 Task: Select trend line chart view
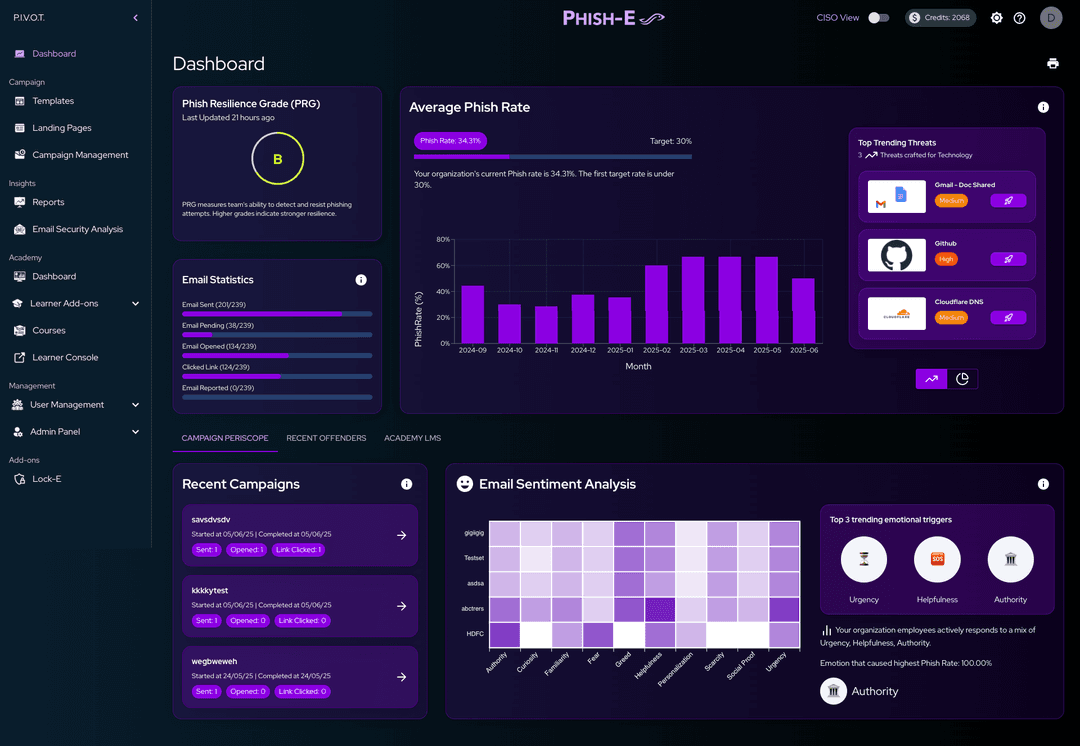coord(931,379)
